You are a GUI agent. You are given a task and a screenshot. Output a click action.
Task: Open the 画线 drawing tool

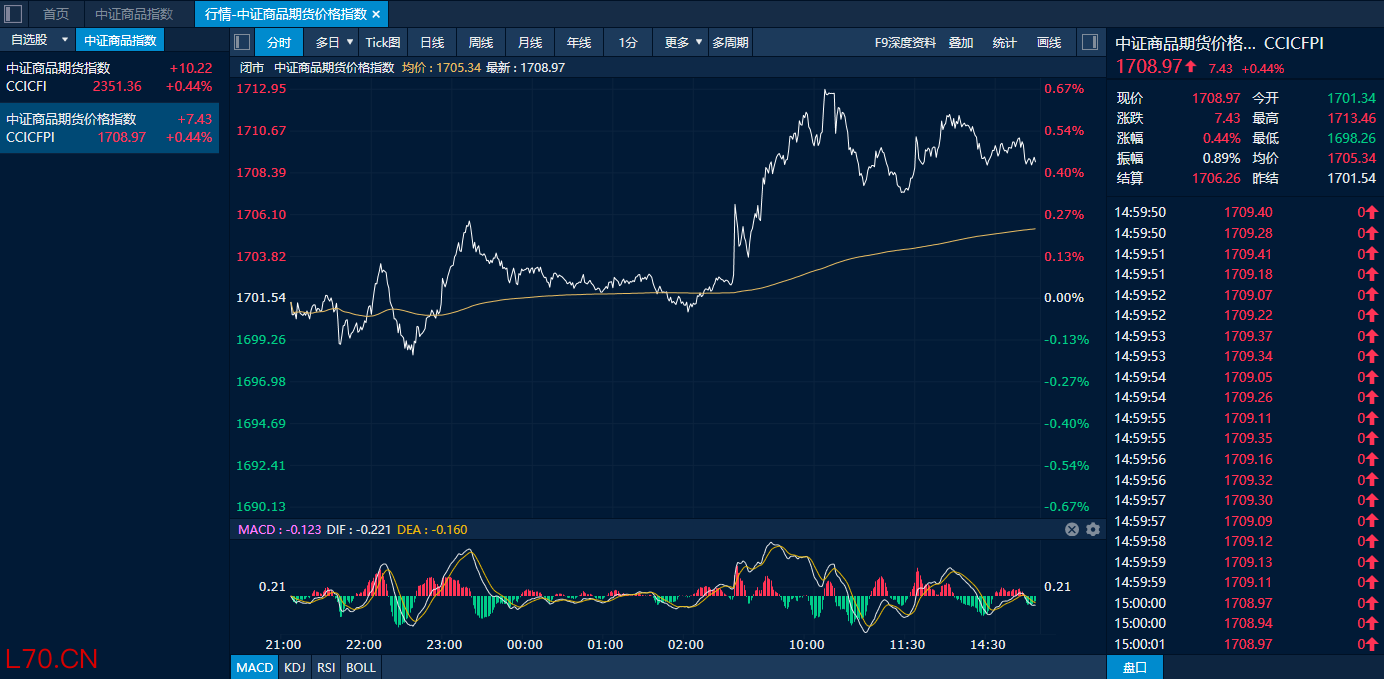[1049, 42]
